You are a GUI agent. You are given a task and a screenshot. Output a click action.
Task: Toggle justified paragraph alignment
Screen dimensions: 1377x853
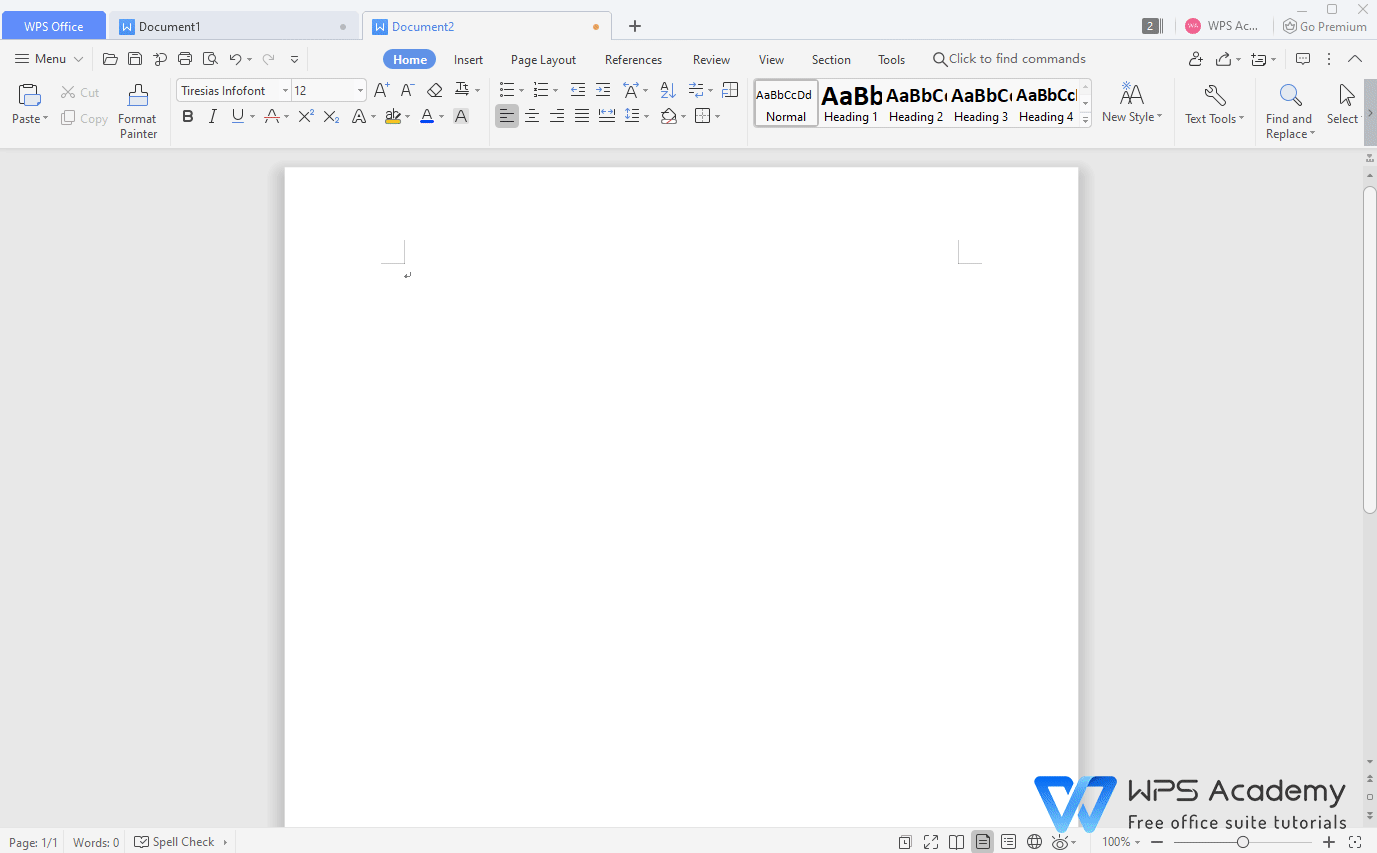tap(581, 116)
